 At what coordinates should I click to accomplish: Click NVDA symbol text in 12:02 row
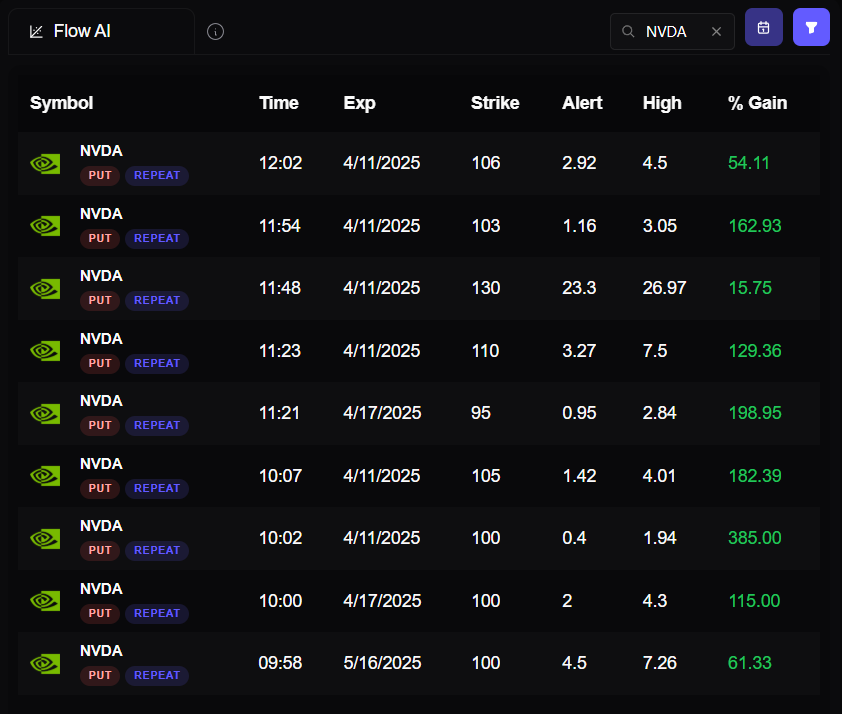[x=101, y=151]
